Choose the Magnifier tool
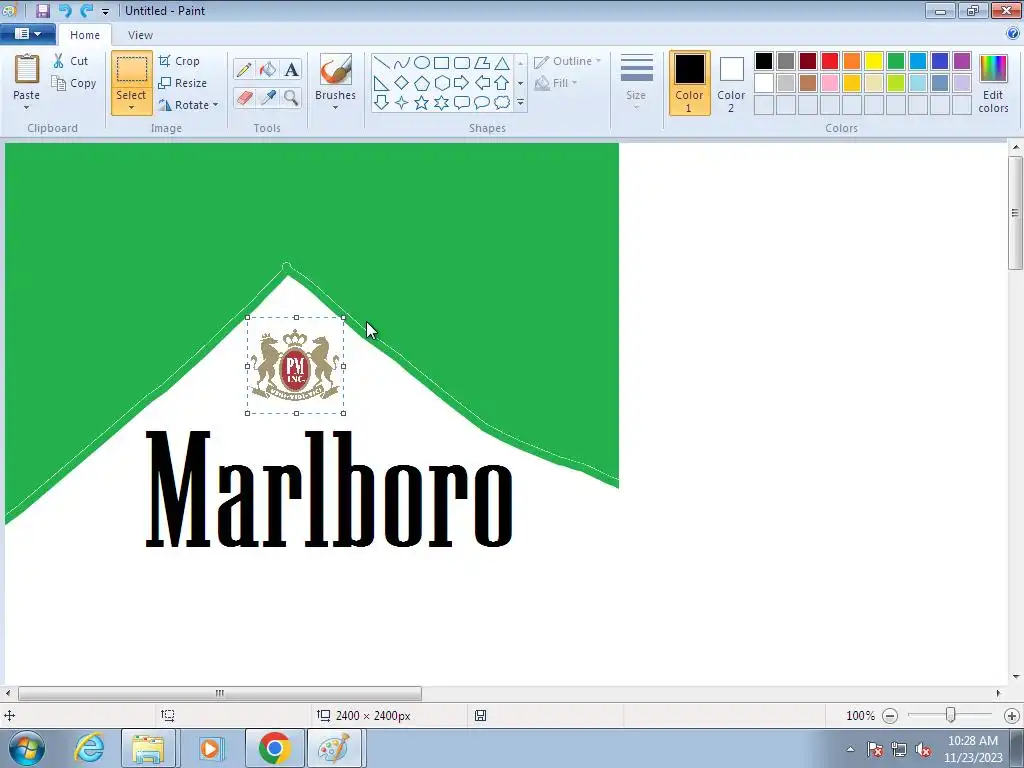Viewport: 1024px width, 768px height. [291, 97]
